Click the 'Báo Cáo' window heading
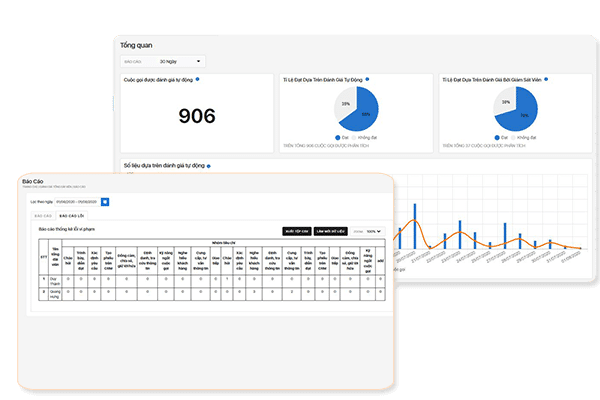 pos(33,181)
